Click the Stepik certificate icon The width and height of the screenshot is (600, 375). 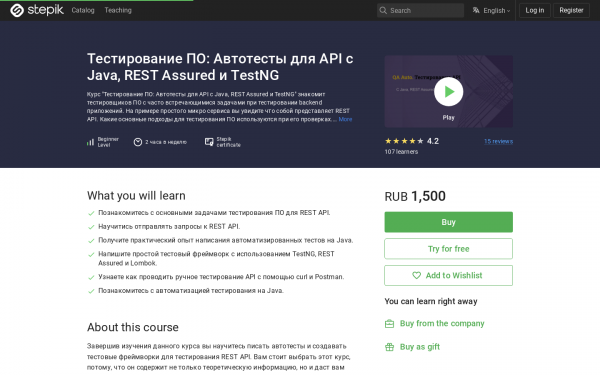pyautogui.click(x=209, y=142)
